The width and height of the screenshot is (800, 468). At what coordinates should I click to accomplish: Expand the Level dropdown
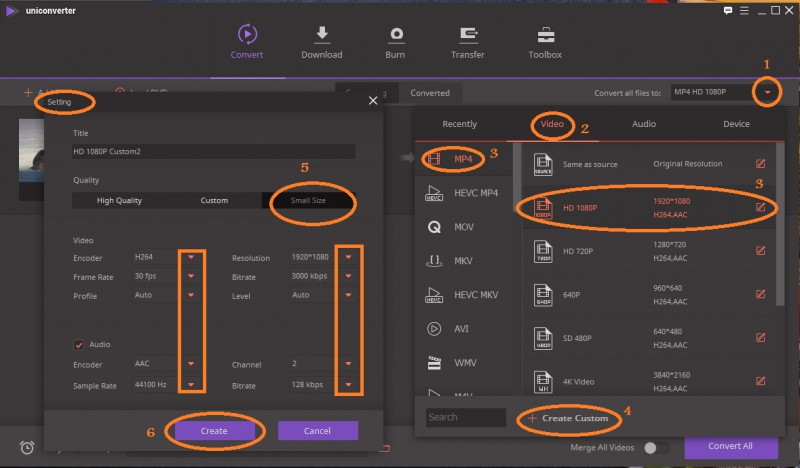[348, 294]
